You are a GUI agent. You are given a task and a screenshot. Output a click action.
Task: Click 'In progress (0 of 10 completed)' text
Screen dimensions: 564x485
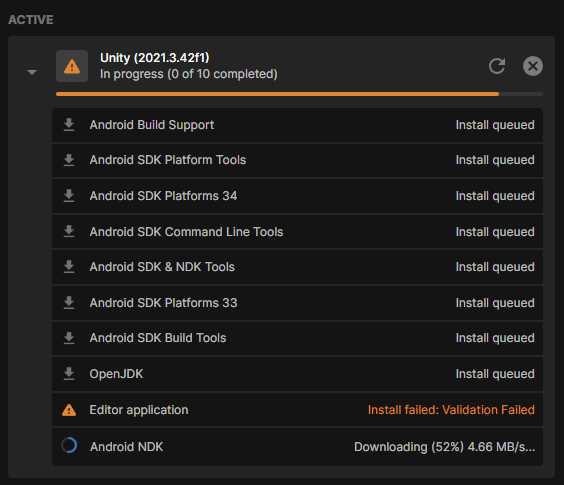(x=189, y=74)
